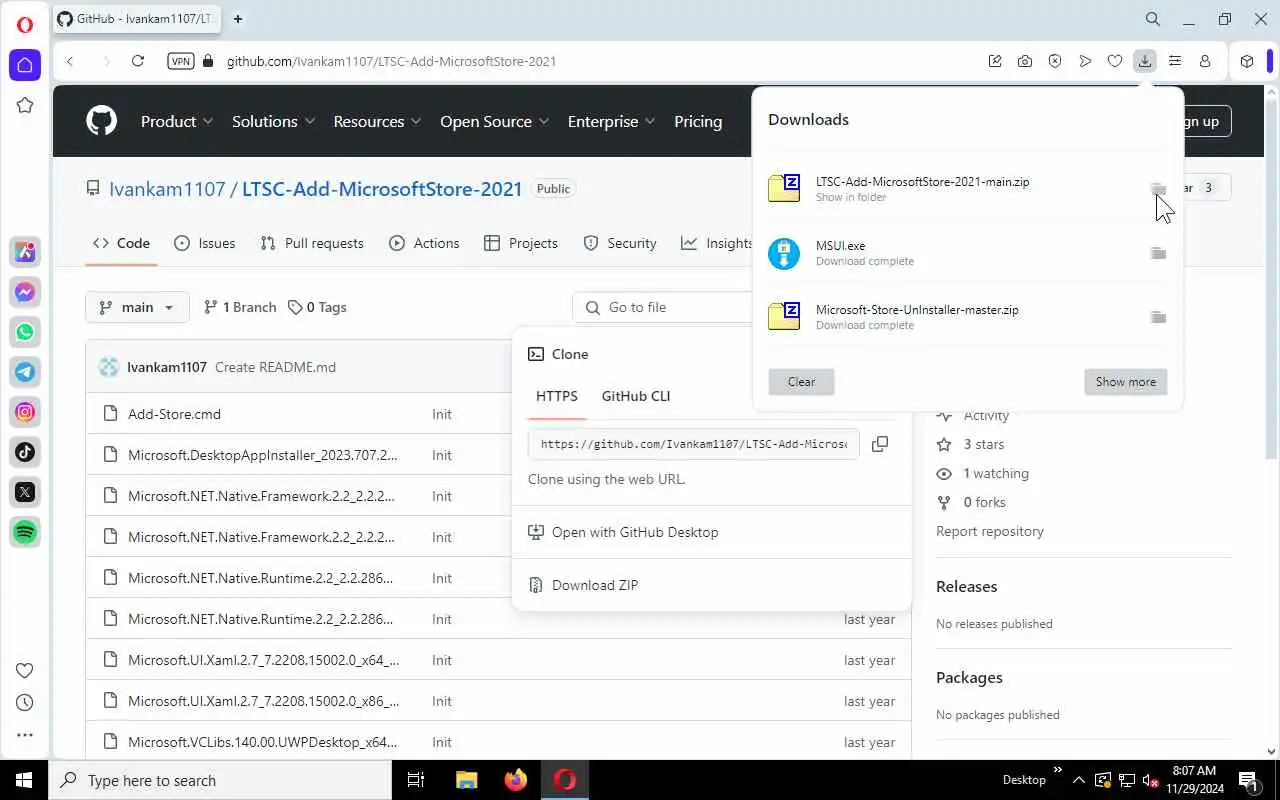Viewport: 1280px width, 800px height.
Task: Click Windows Start button
Action: pyautogui.click(x=24, y=780)
